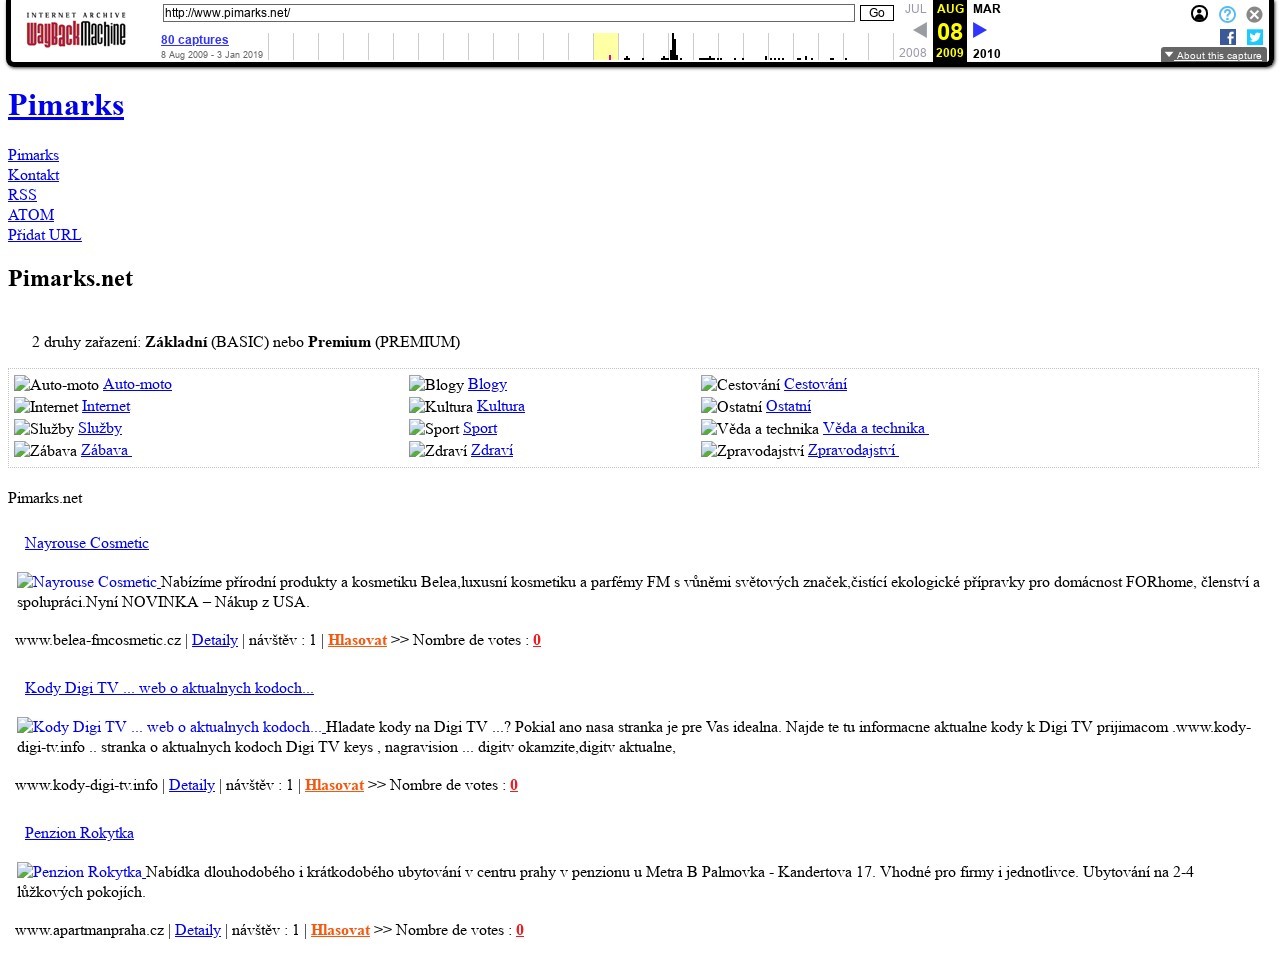Viewport: 1280px width, 960px height.
Task: Click the Go button
Action: (876, 13)
